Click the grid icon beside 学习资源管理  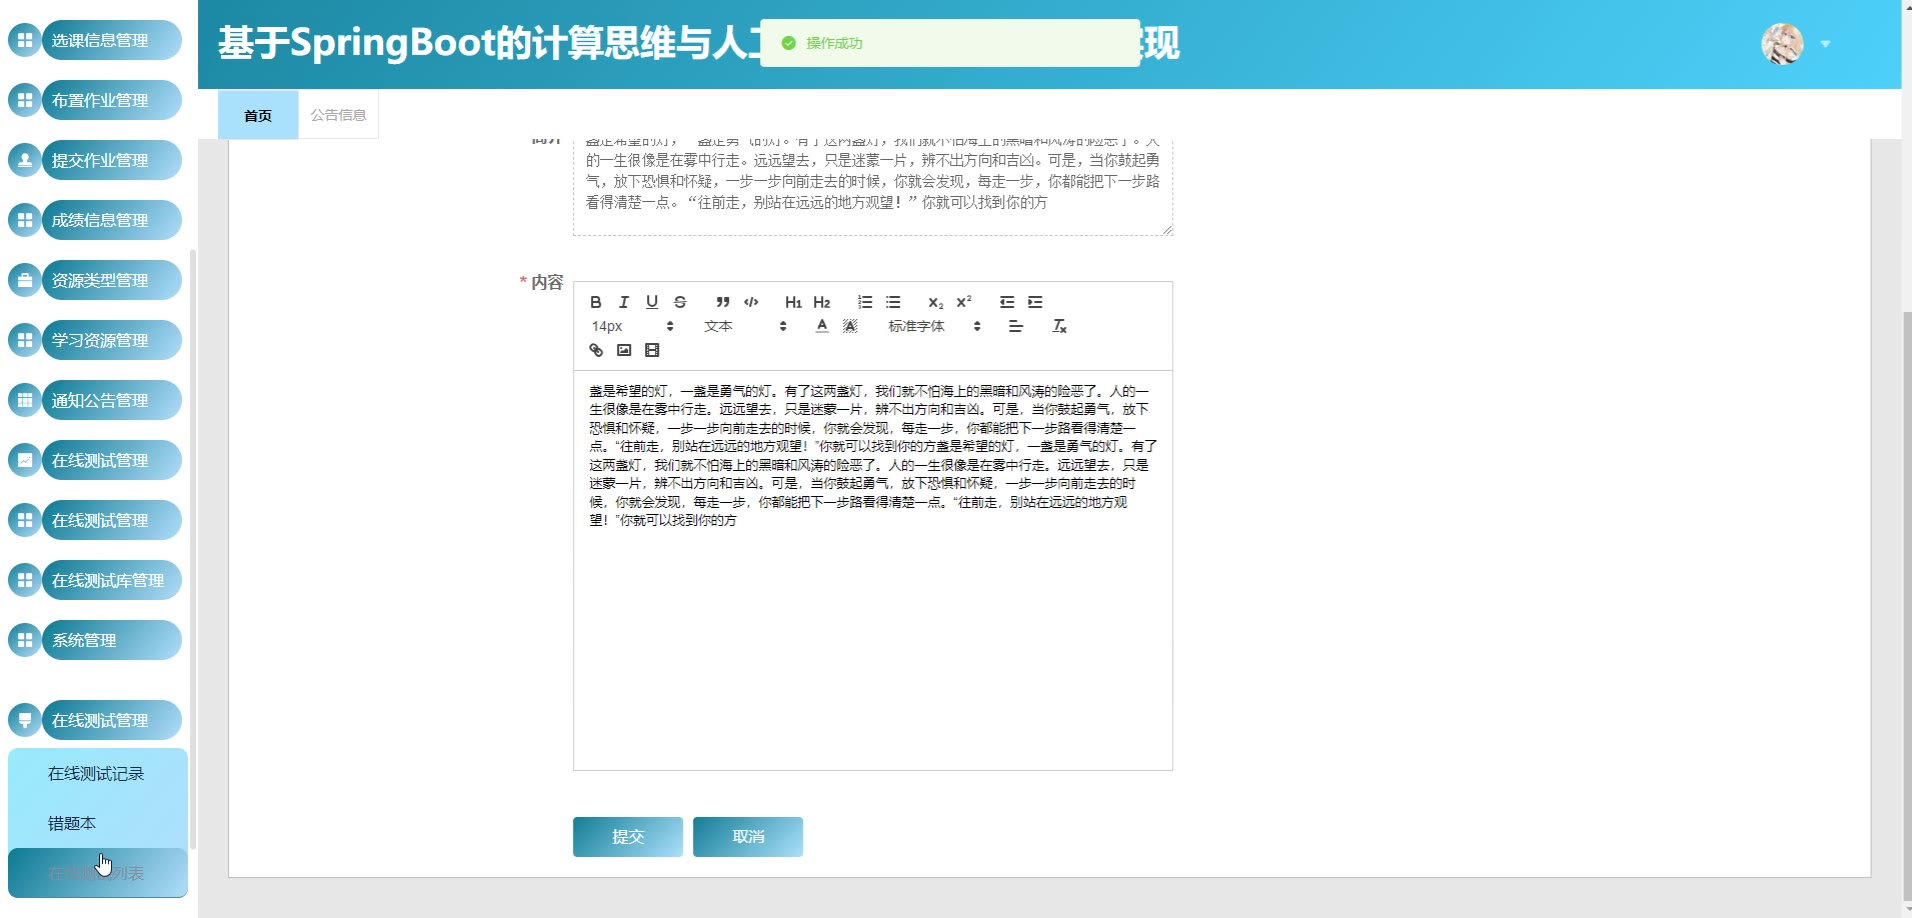(x=25, y=340)
